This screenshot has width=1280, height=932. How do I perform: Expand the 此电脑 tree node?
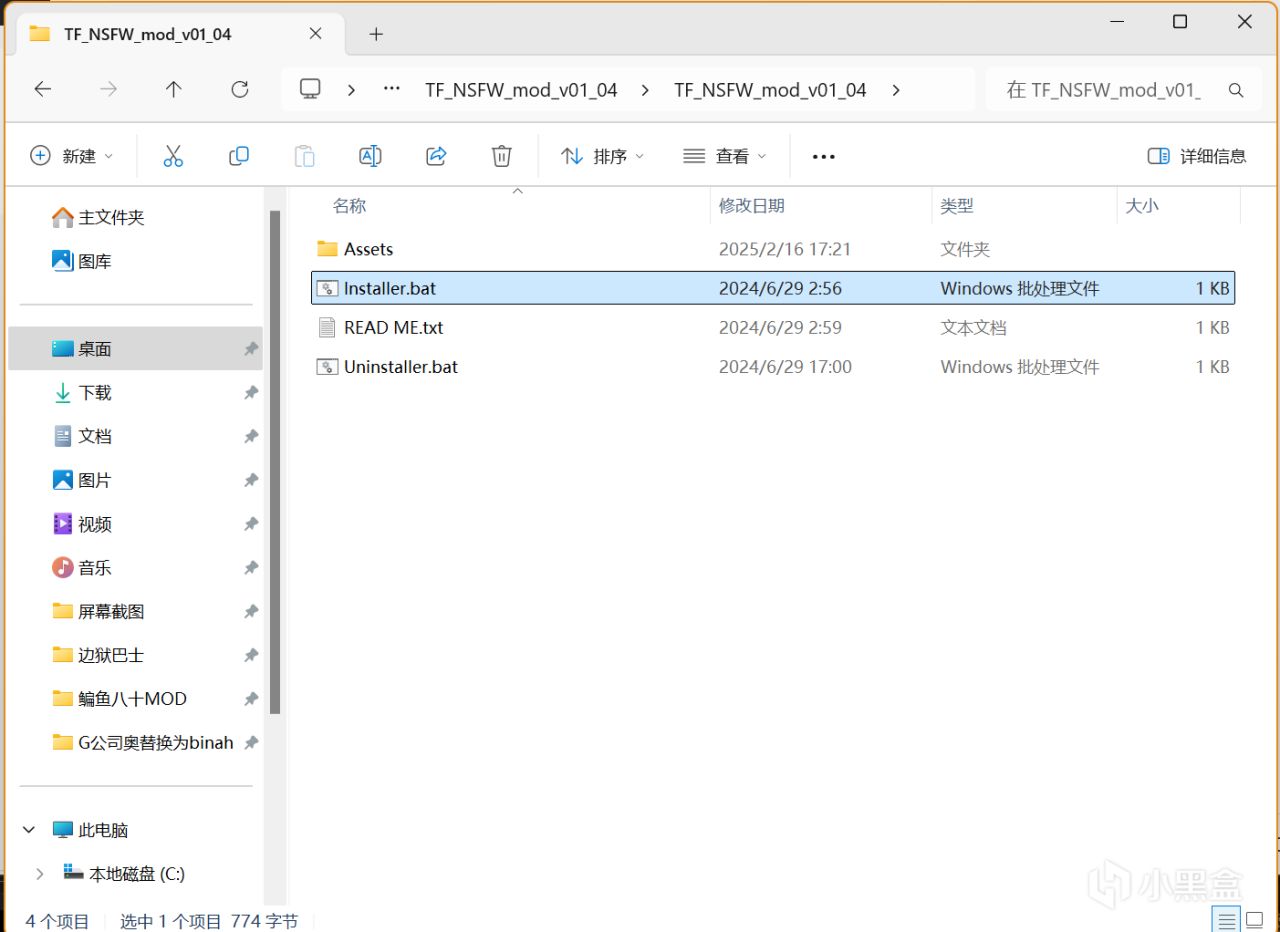coord(30,830)
